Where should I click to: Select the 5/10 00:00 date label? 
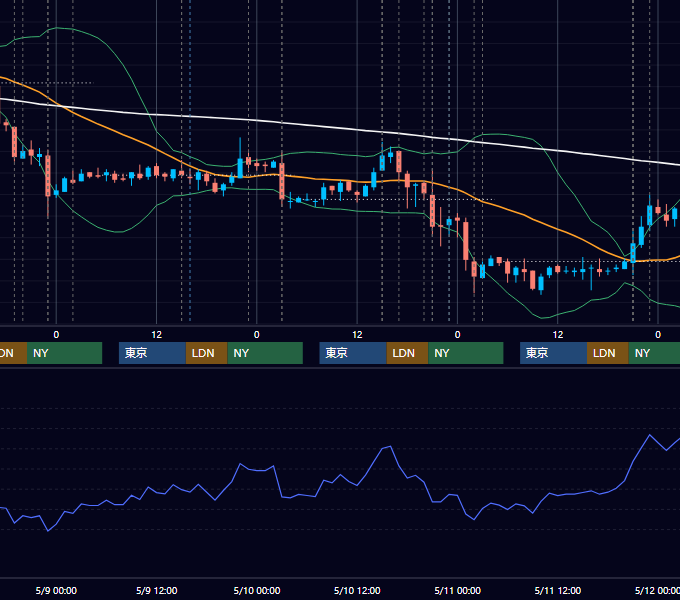pyautogui.click(x=257, y=590)
